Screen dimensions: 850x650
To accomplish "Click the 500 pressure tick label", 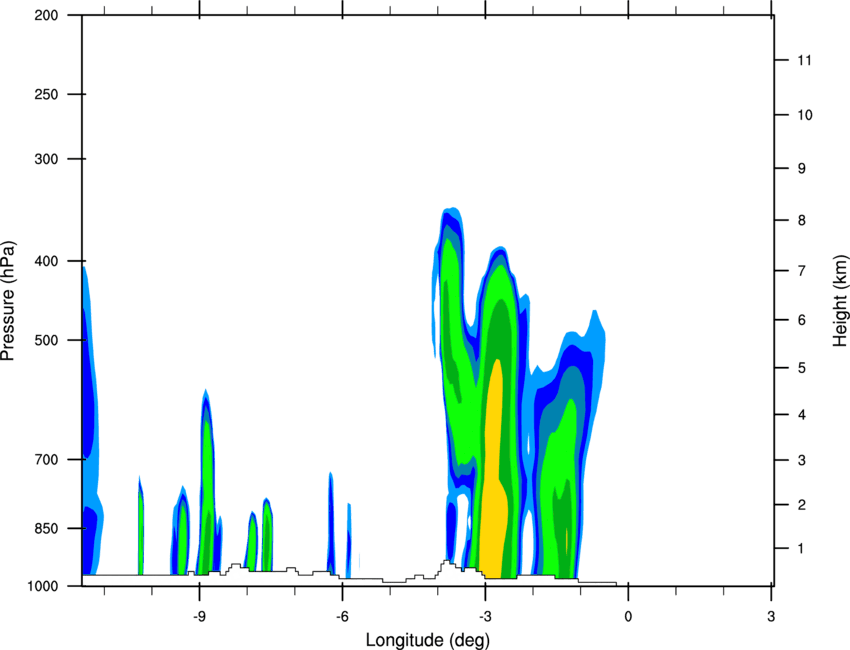I will point(46,340).
